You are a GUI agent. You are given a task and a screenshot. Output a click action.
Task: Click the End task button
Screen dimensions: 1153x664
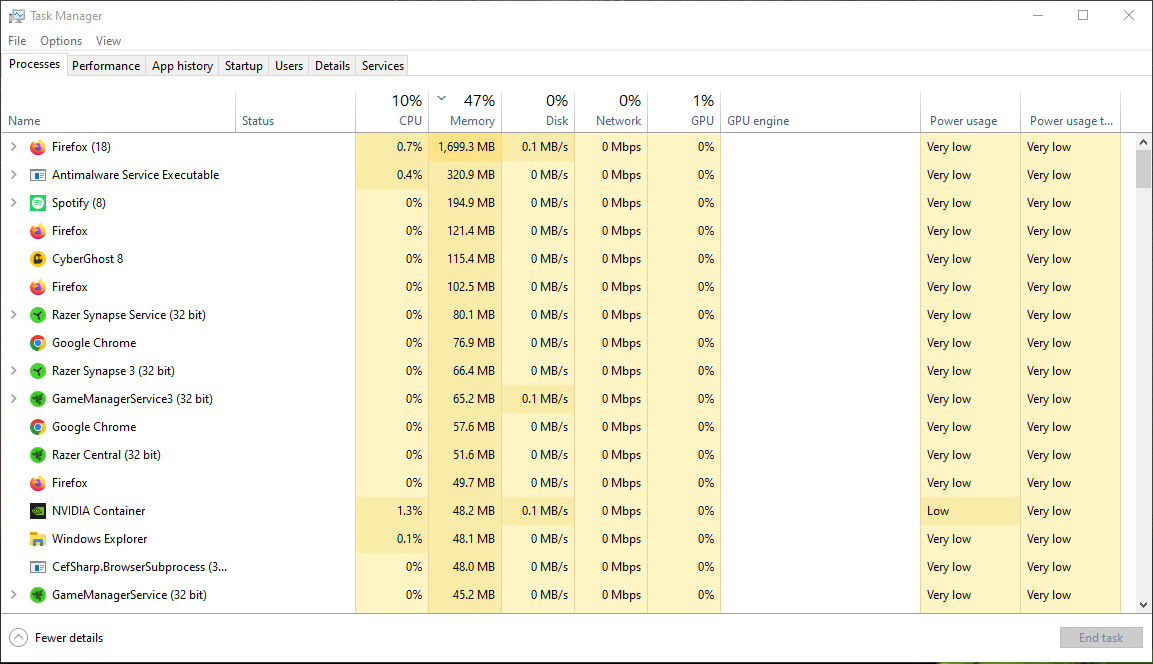coord(1101,638)
